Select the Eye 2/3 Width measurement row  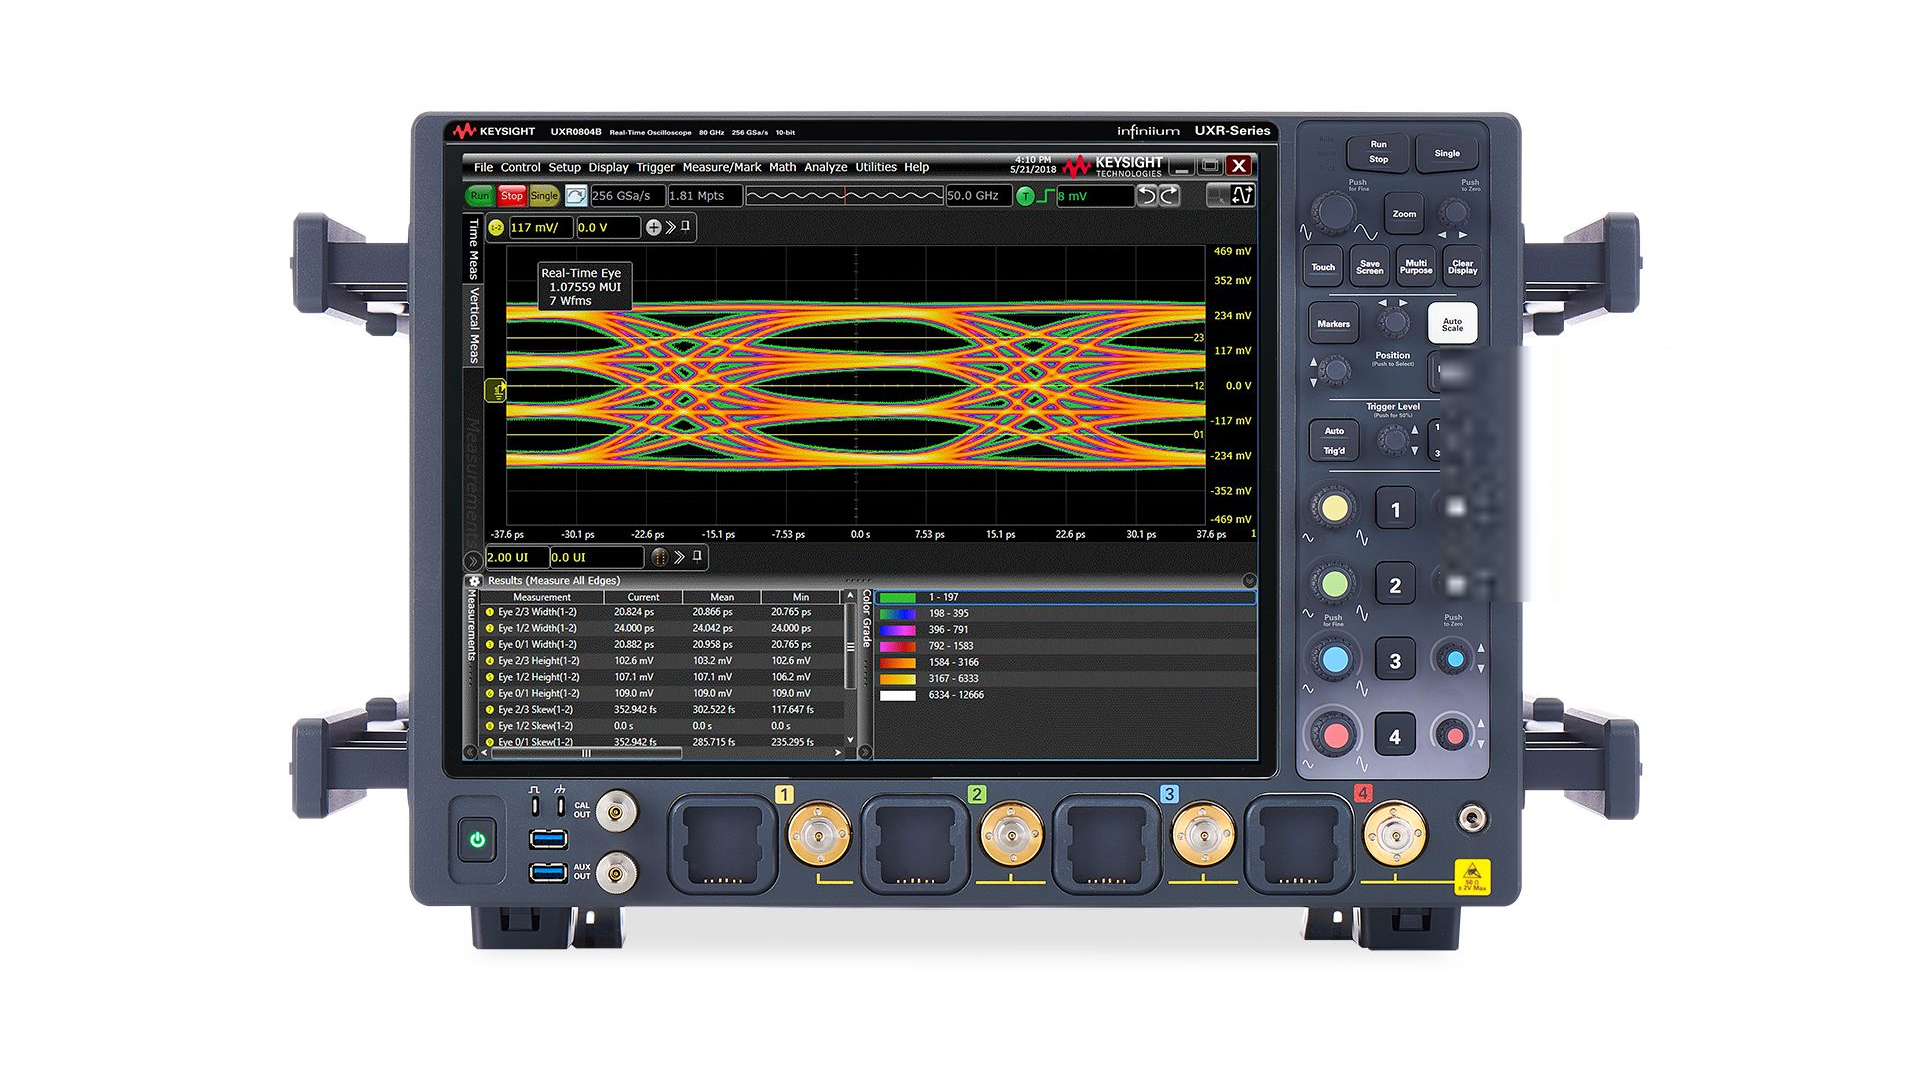click(x=537, y=612)
